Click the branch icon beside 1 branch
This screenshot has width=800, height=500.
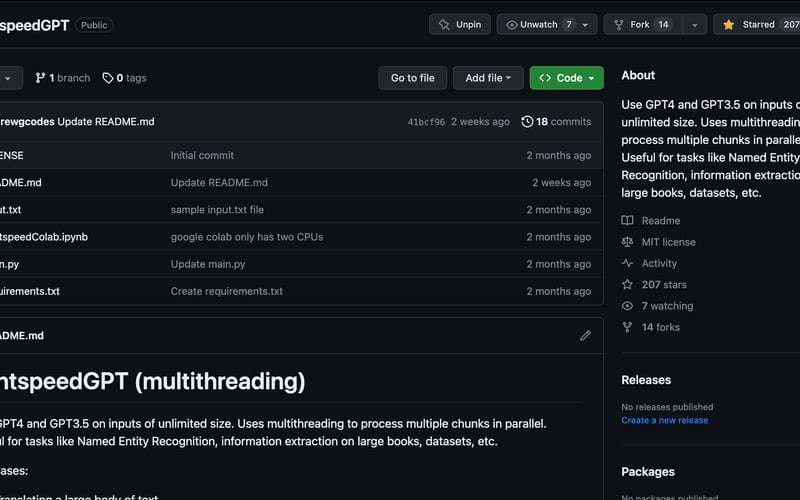tap(40, 78)
